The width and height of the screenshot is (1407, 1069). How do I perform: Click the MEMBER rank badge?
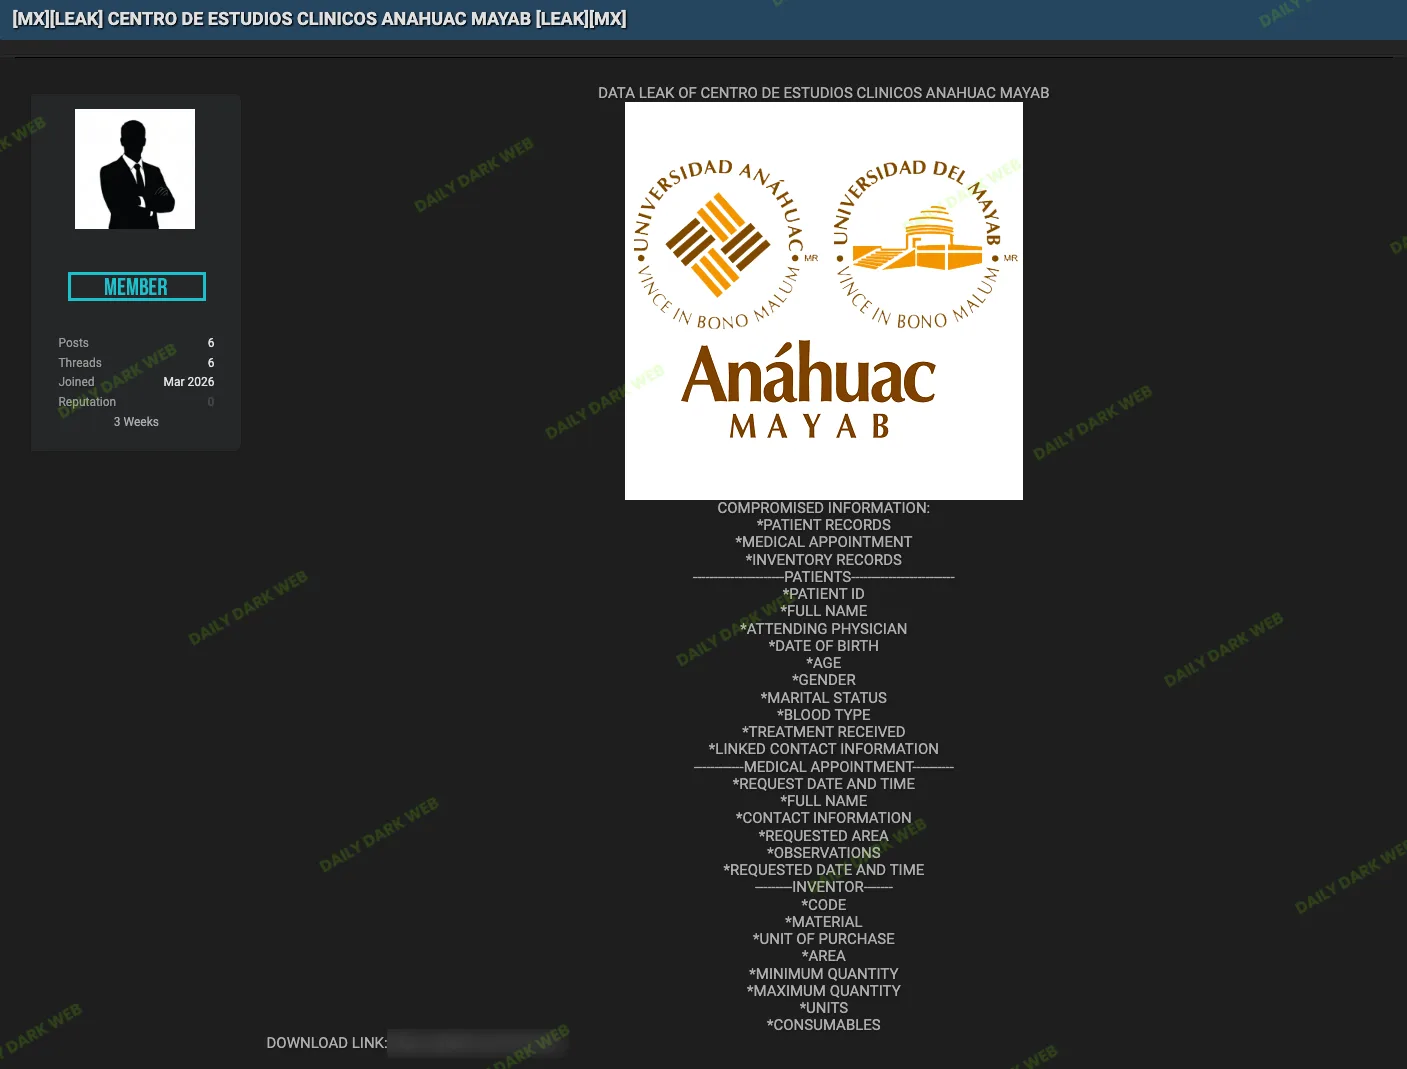click(x=136, y=287)
